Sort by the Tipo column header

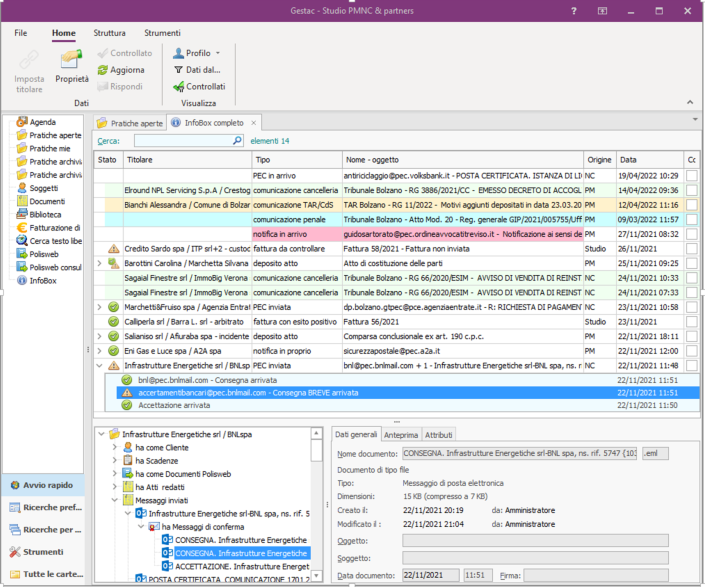[297, 160]
